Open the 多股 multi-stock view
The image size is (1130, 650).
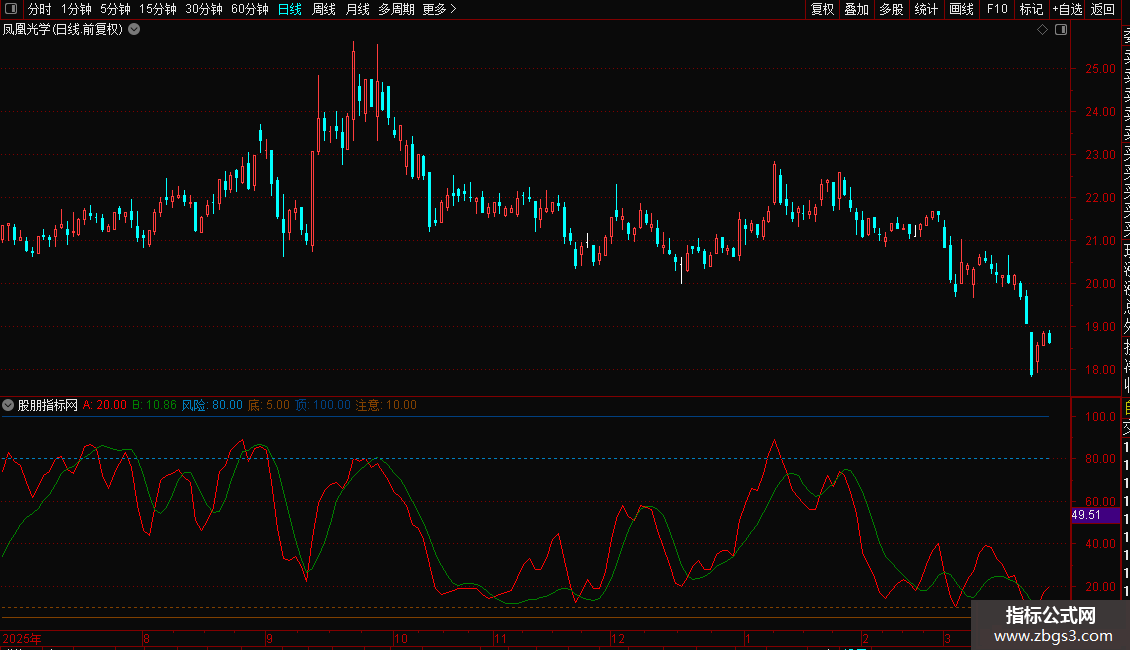click(x=891, y=9)
